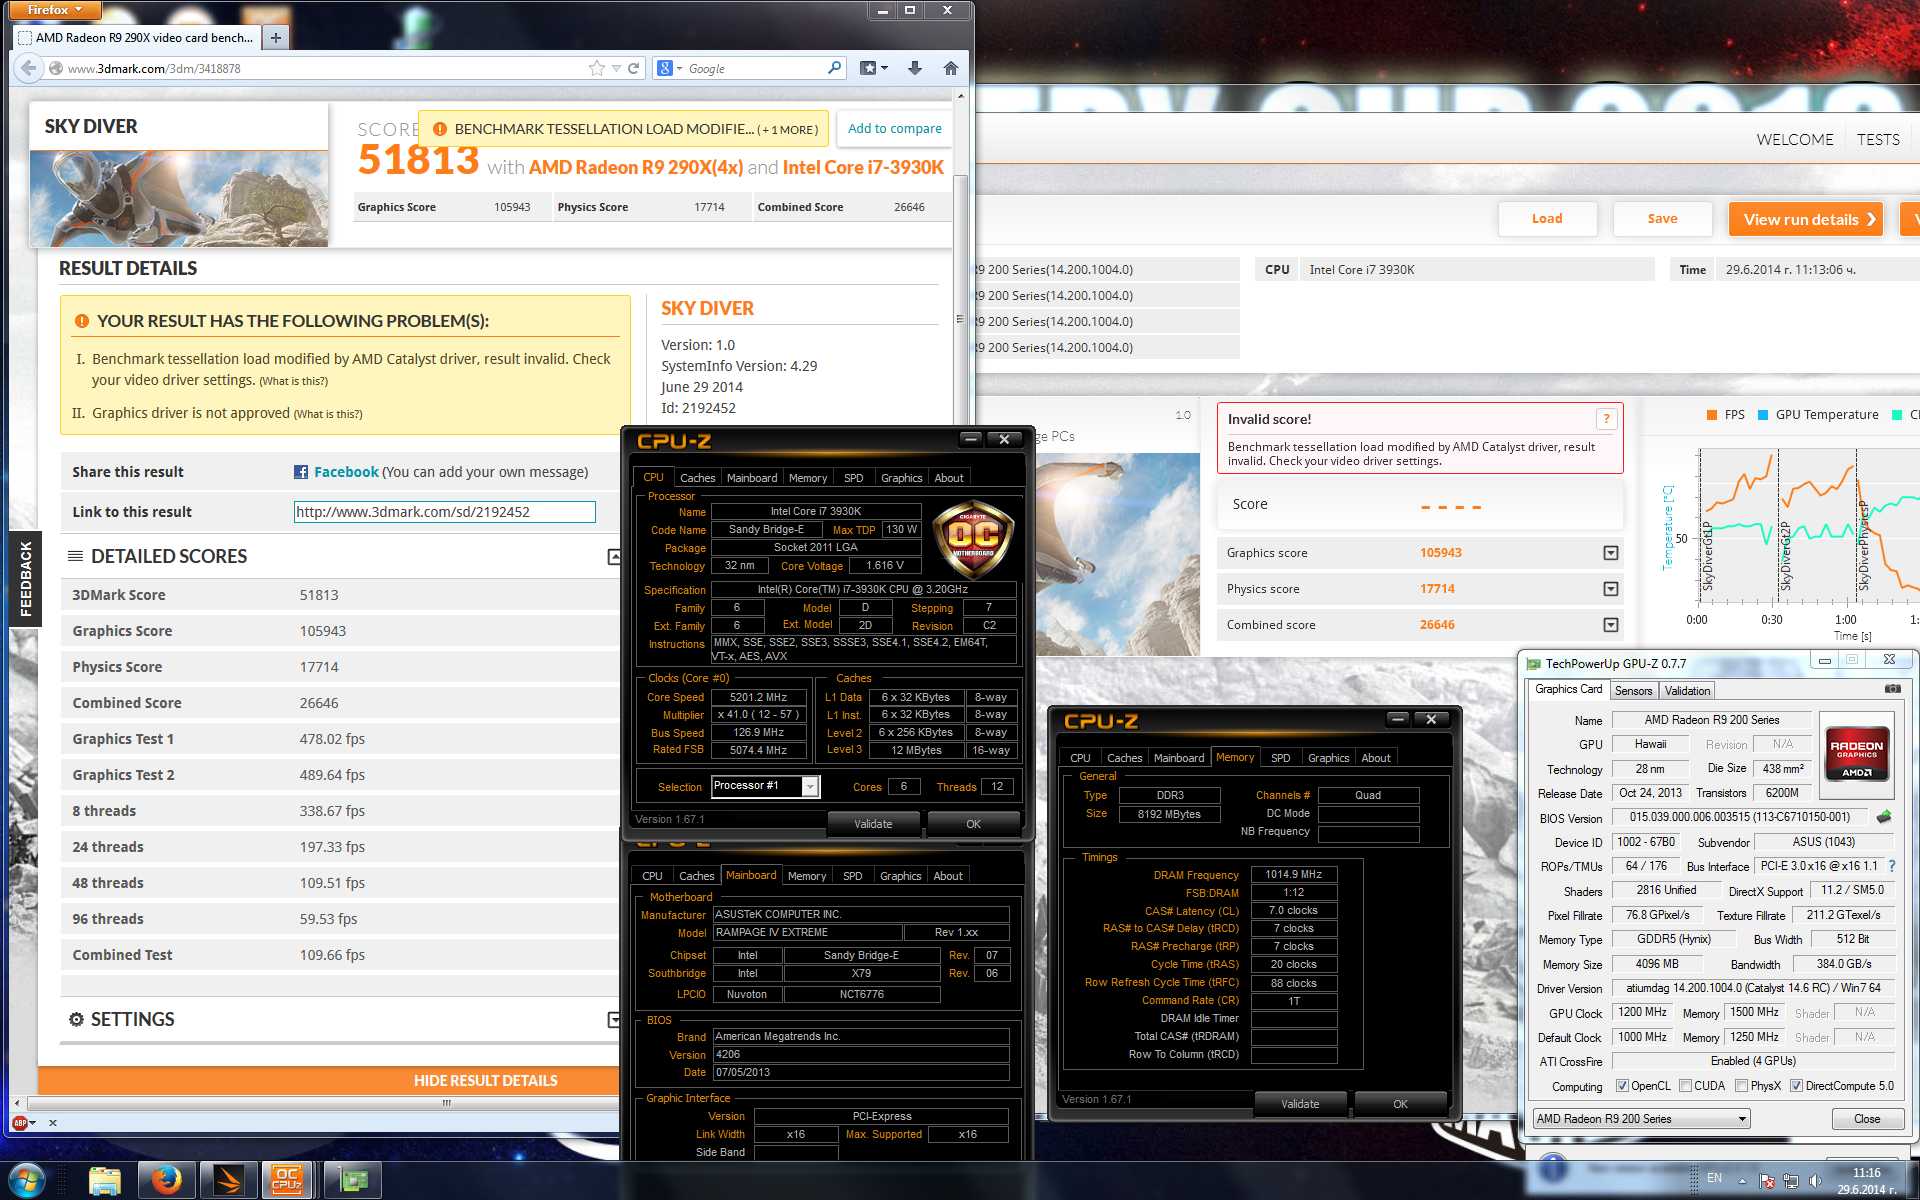Viewport: 1920px width, 1200px height.
Task: Expand Settings section toggle on webpage
Action: coord(614,1020)
